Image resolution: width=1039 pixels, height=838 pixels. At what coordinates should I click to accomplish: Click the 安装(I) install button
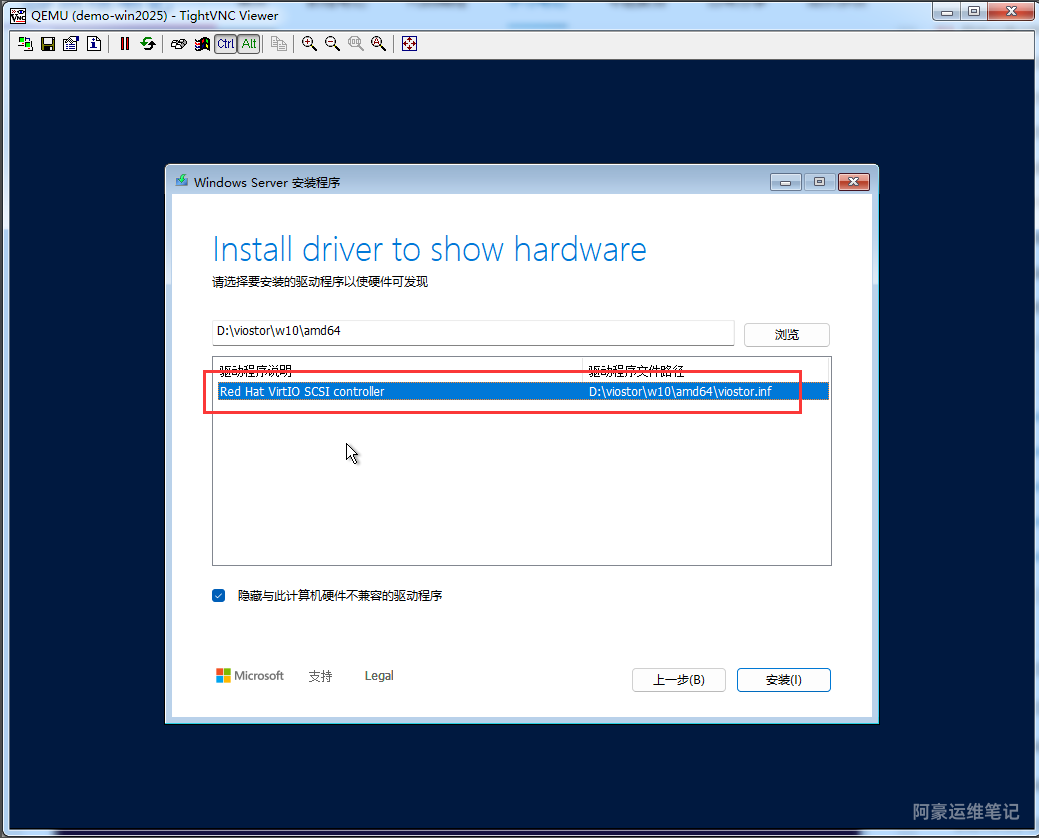[x=783, y=680]
